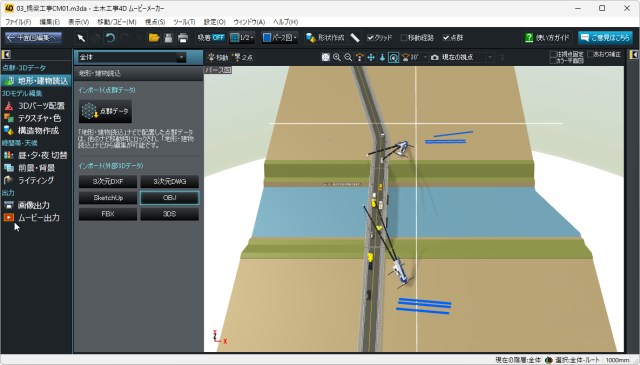Click the 移動 move tool in viewport toolbar
The height and width of the screenshot is (365, 640).
[218, 58]
